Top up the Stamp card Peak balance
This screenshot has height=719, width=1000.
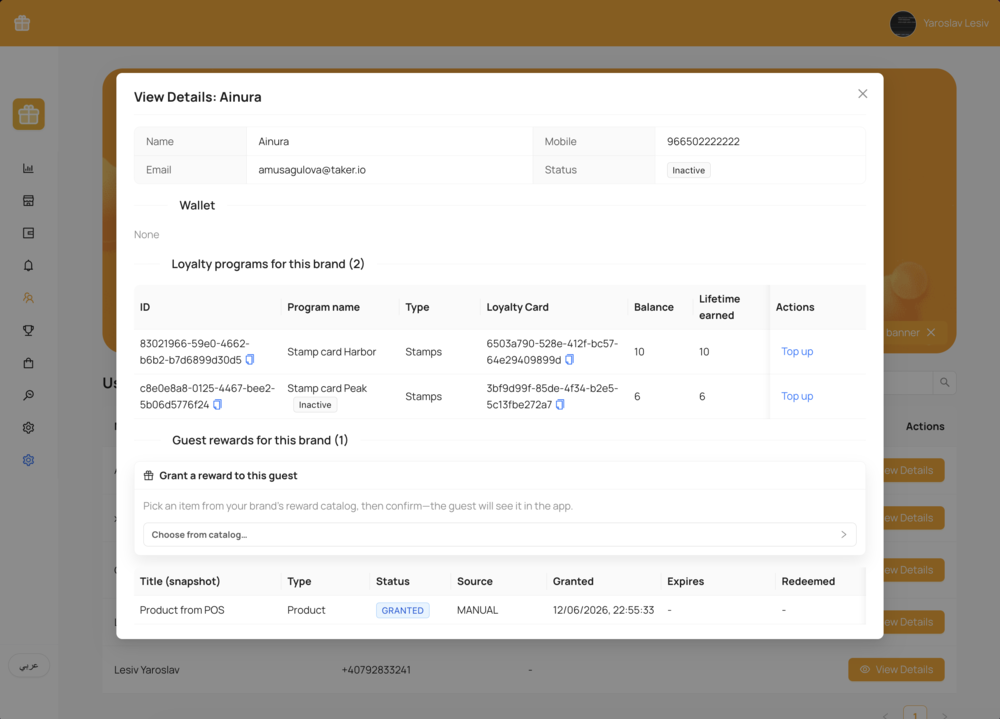tap(797, 396)
